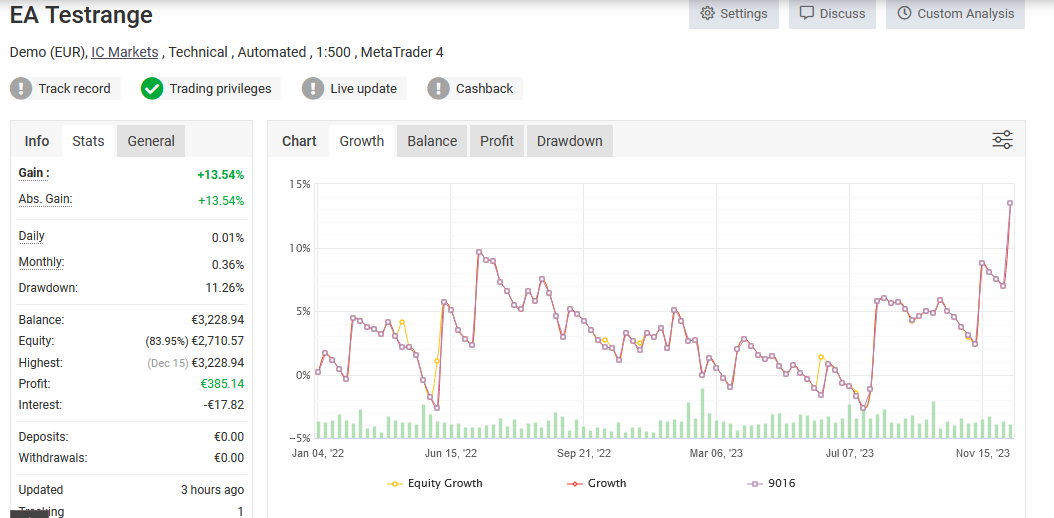Click the Discuss button
The height and width of the screenshot is (518, 1054).
(x=832, y=14)
